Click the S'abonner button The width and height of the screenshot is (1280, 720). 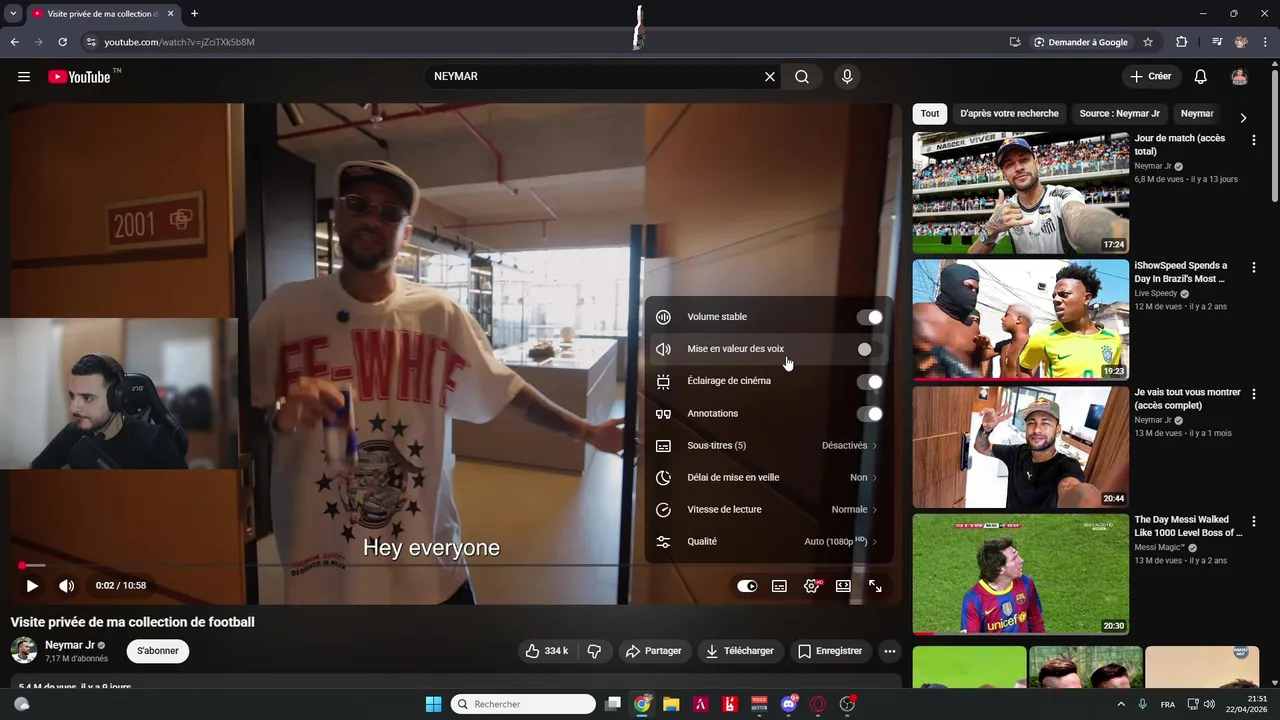158,651
